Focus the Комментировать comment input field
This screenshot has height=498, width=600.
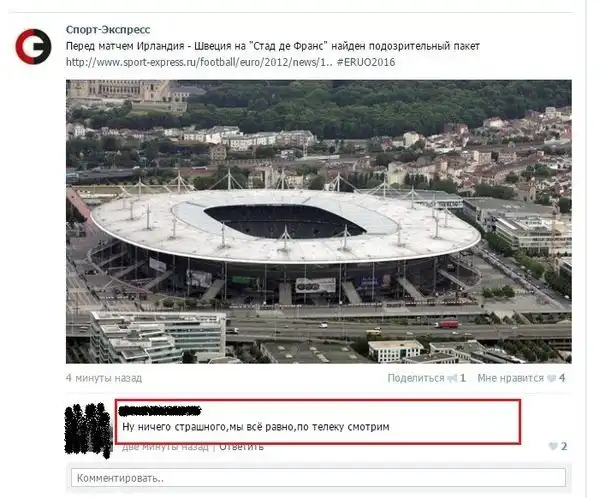coord(318,478)
